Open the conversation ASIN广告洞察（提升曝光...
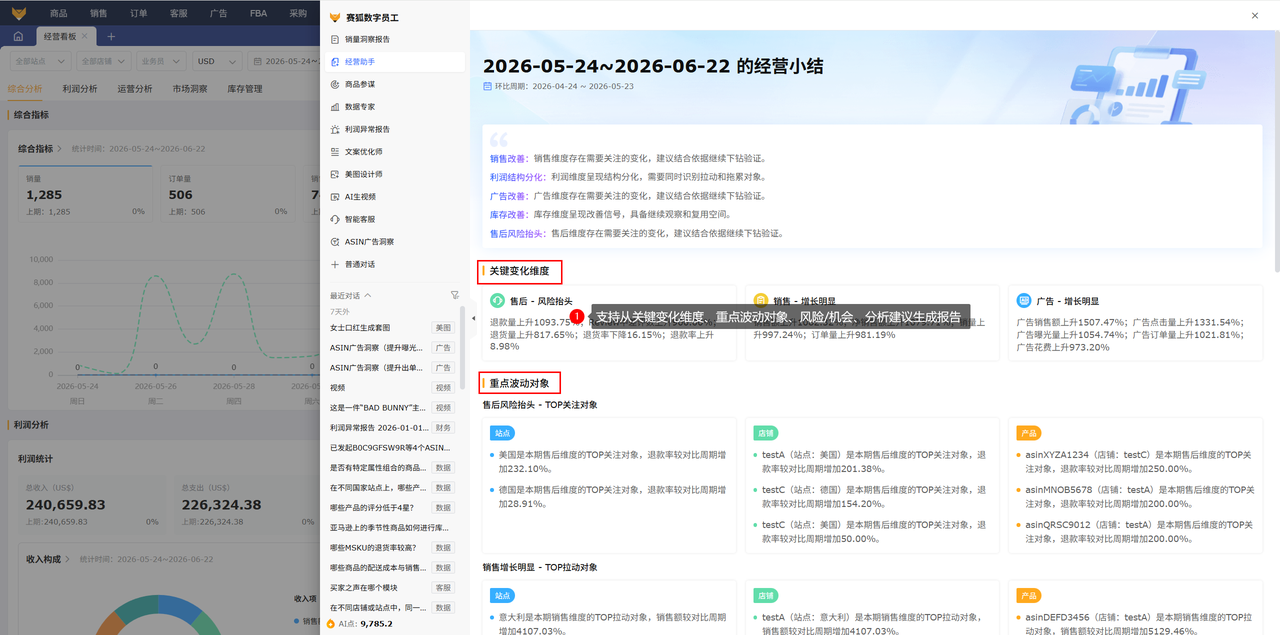The width and height of the screenshot is (1280, 635). pos(375,348)
